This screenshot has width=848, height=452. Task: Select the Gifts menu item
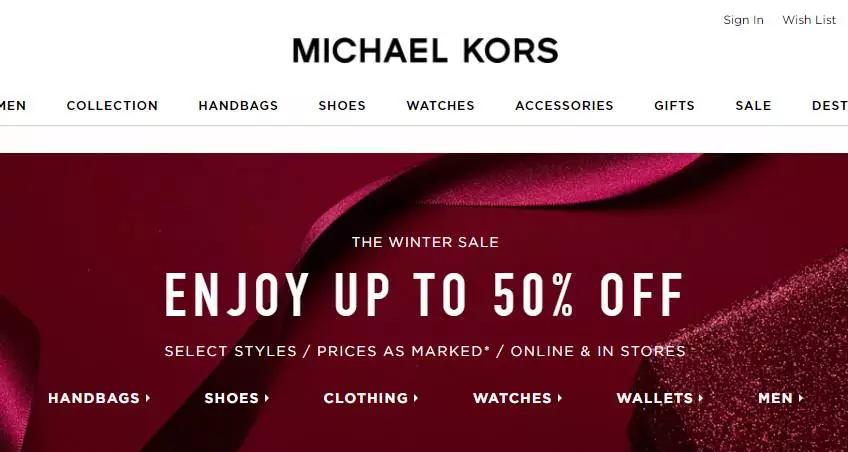pos(674,105)
